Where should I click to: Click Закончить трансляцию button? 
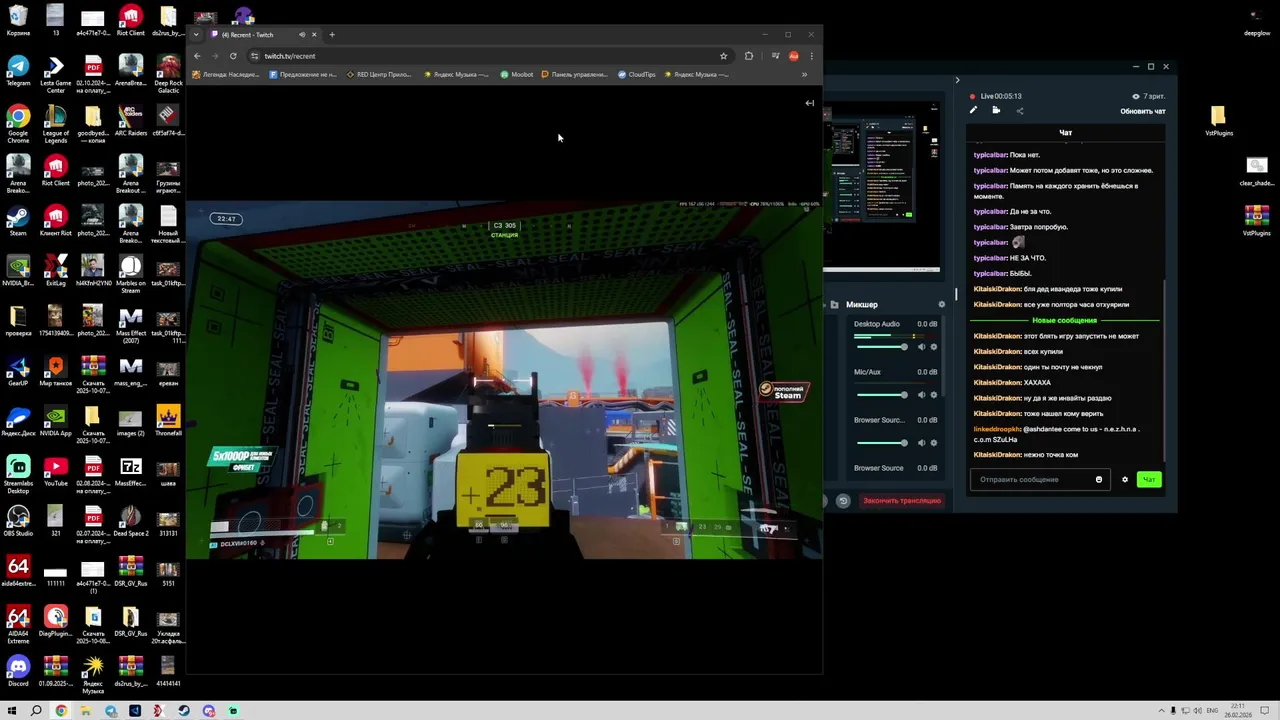coord(901,500)
